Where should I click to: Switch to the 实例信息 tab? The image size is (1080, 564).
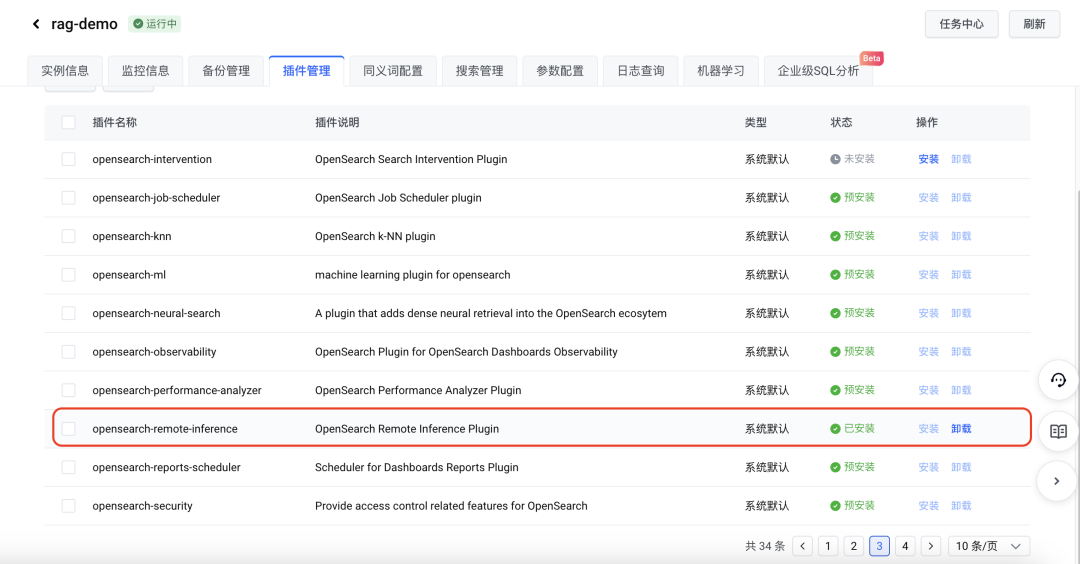(65, 71)
